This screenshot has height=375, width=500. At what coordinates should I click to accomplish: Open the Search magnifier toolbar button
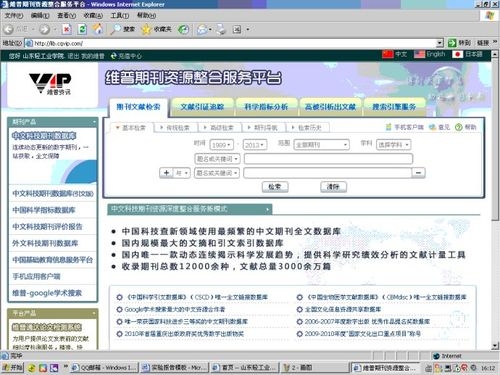coord(122,29)
